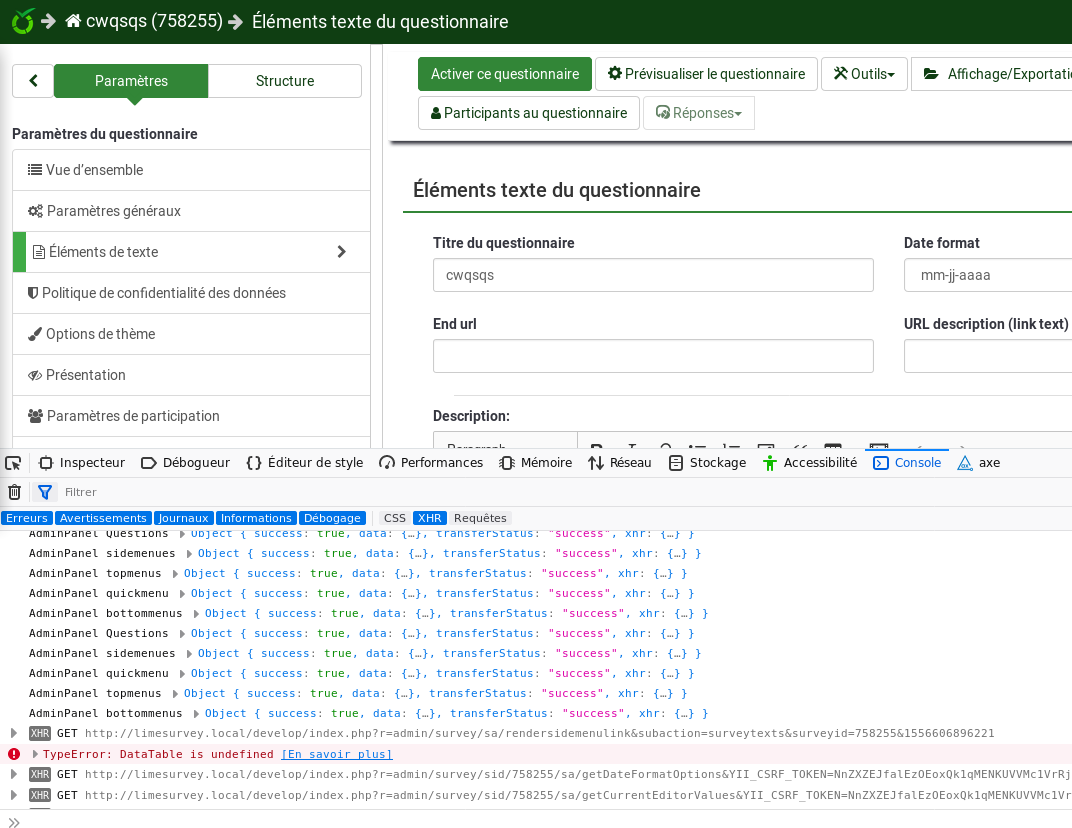Click the home icon in breadcrumb

point(73,21)
